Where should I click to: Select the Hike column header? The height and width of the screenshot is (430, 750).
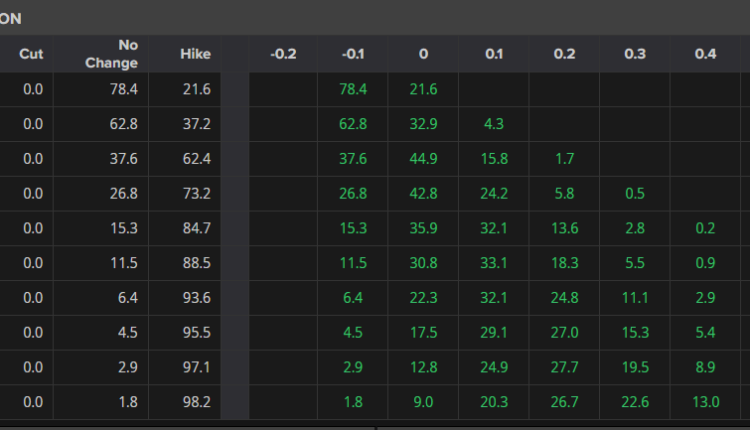[196, 54]
